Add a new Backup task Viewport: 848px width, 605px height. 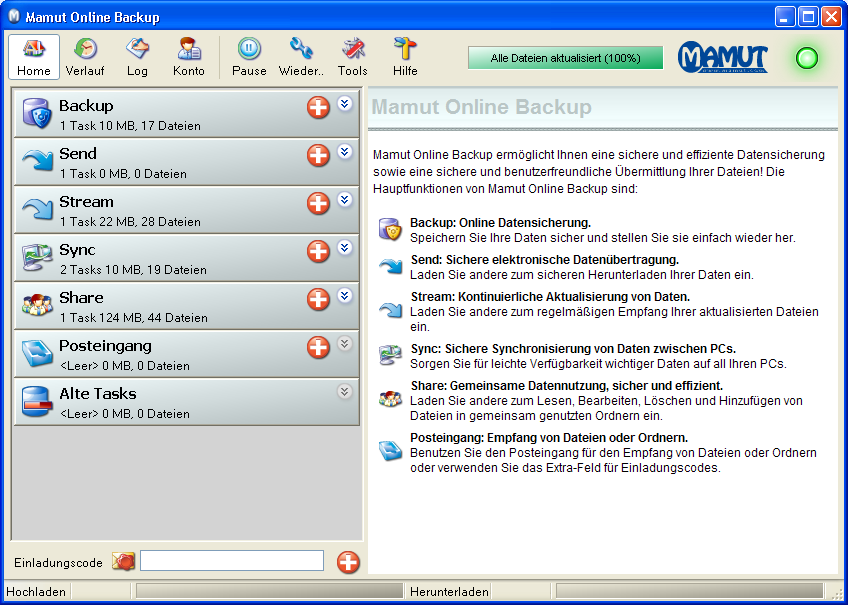pyautogui.click(x=318, y=107)
